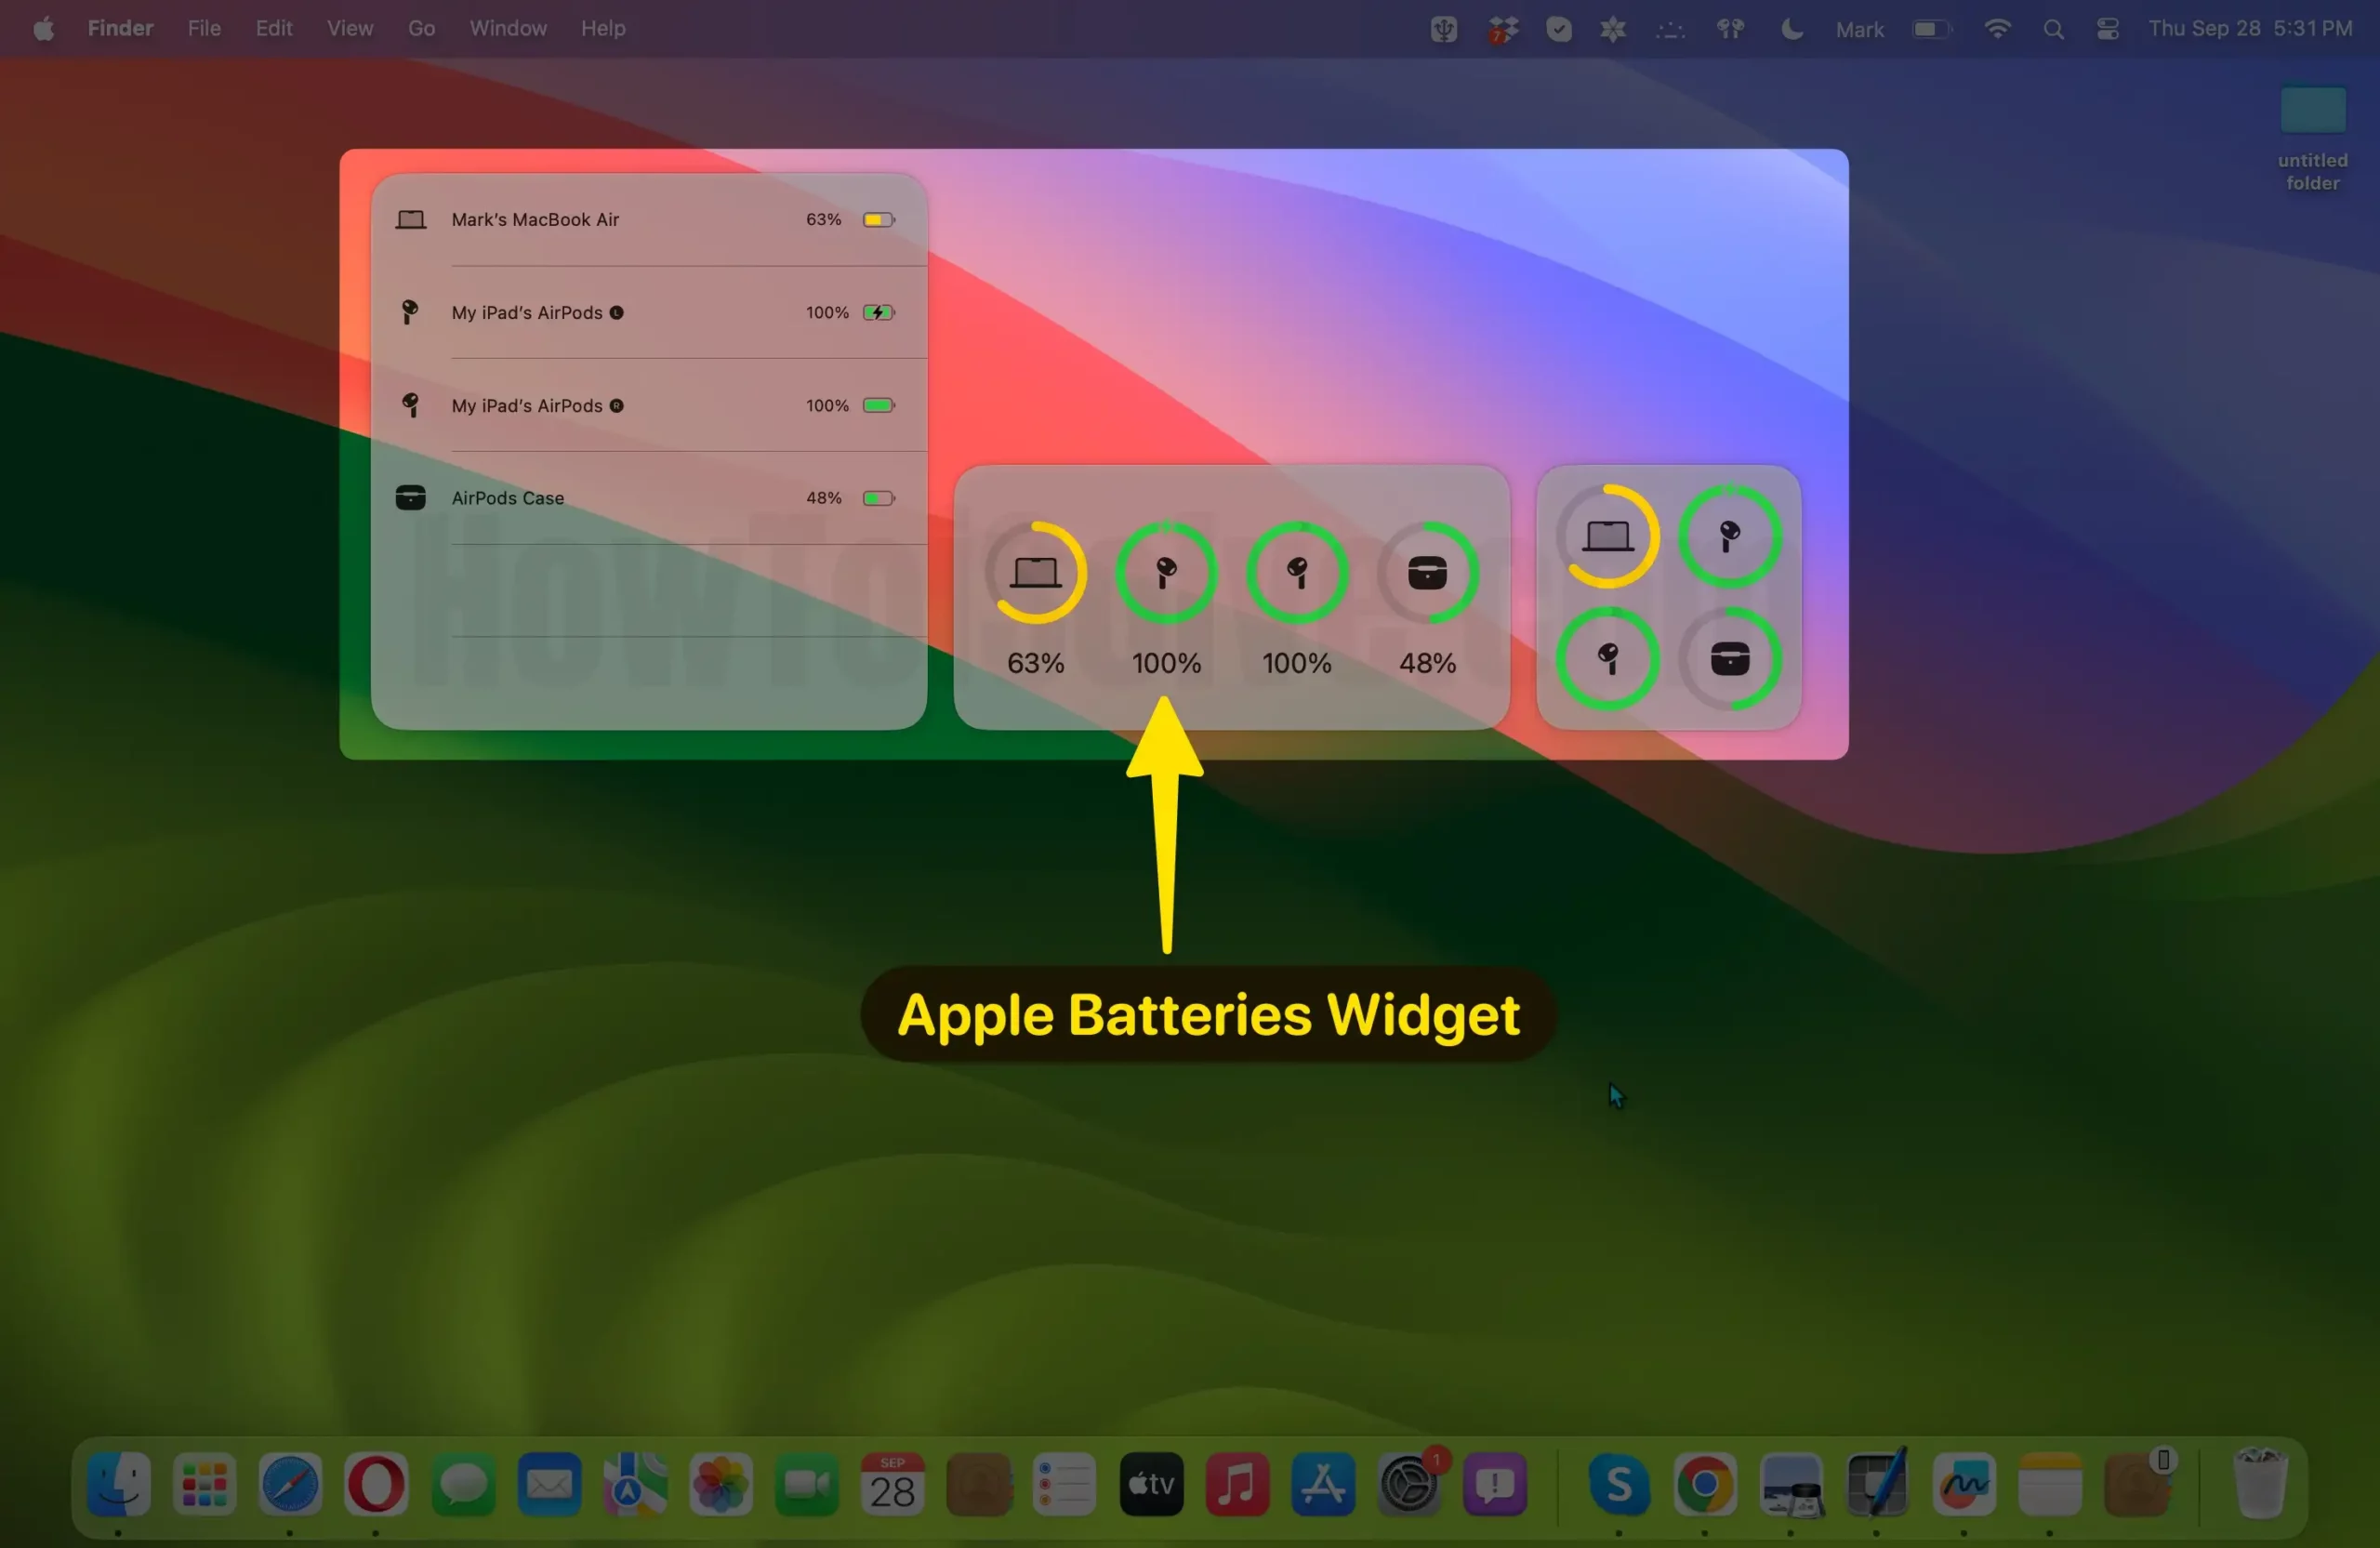Launch Safari from the Dock
Image resolution: width=2380 pixels, height=1548 pixels.
290,1484
